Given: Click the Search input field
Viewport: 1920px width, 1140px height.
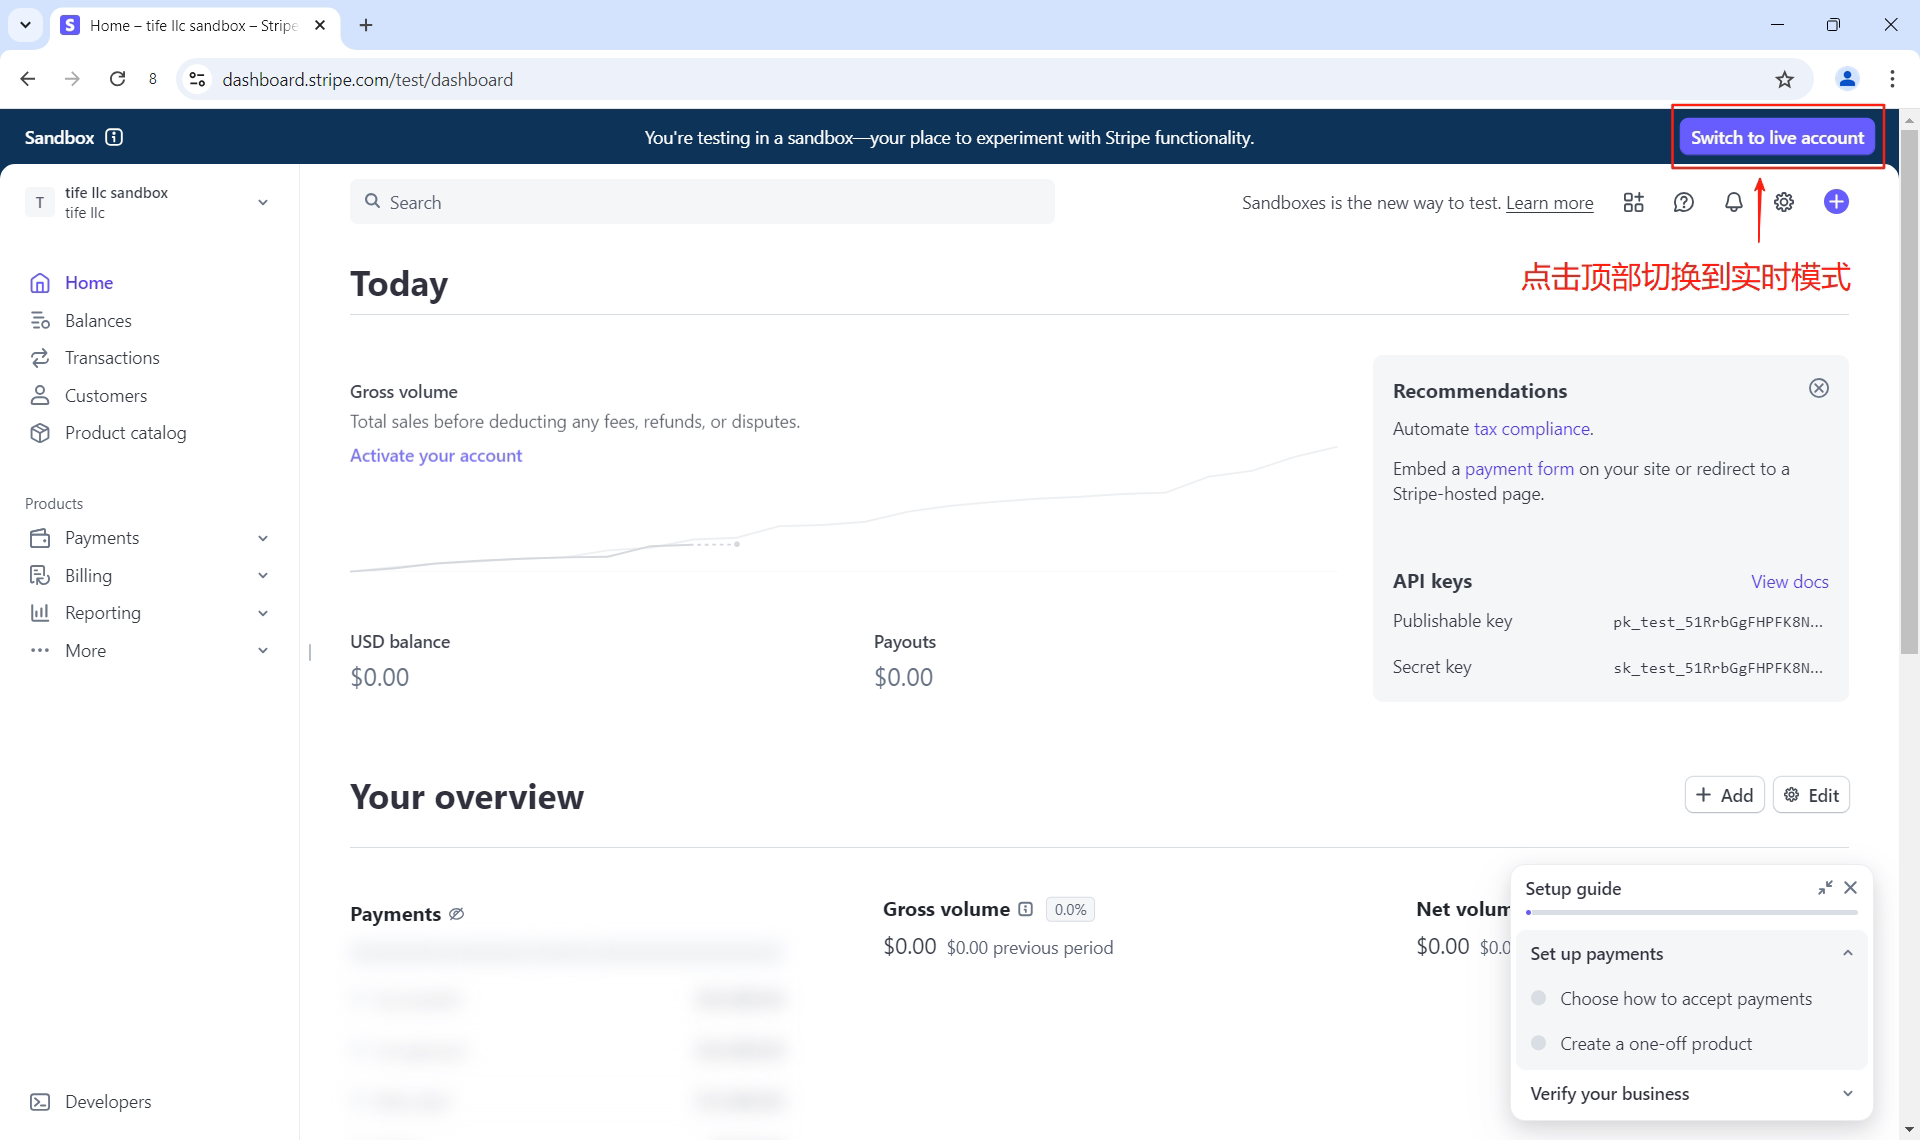Looking at the screenshot, I should point(702,202).
